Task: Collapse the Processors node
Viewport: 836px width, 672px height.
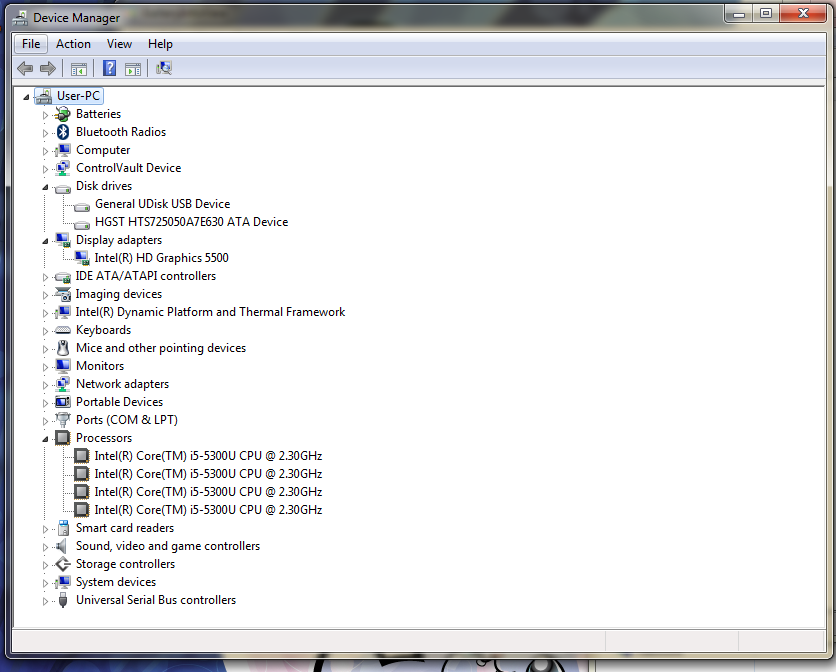Action: pos(45,439)
